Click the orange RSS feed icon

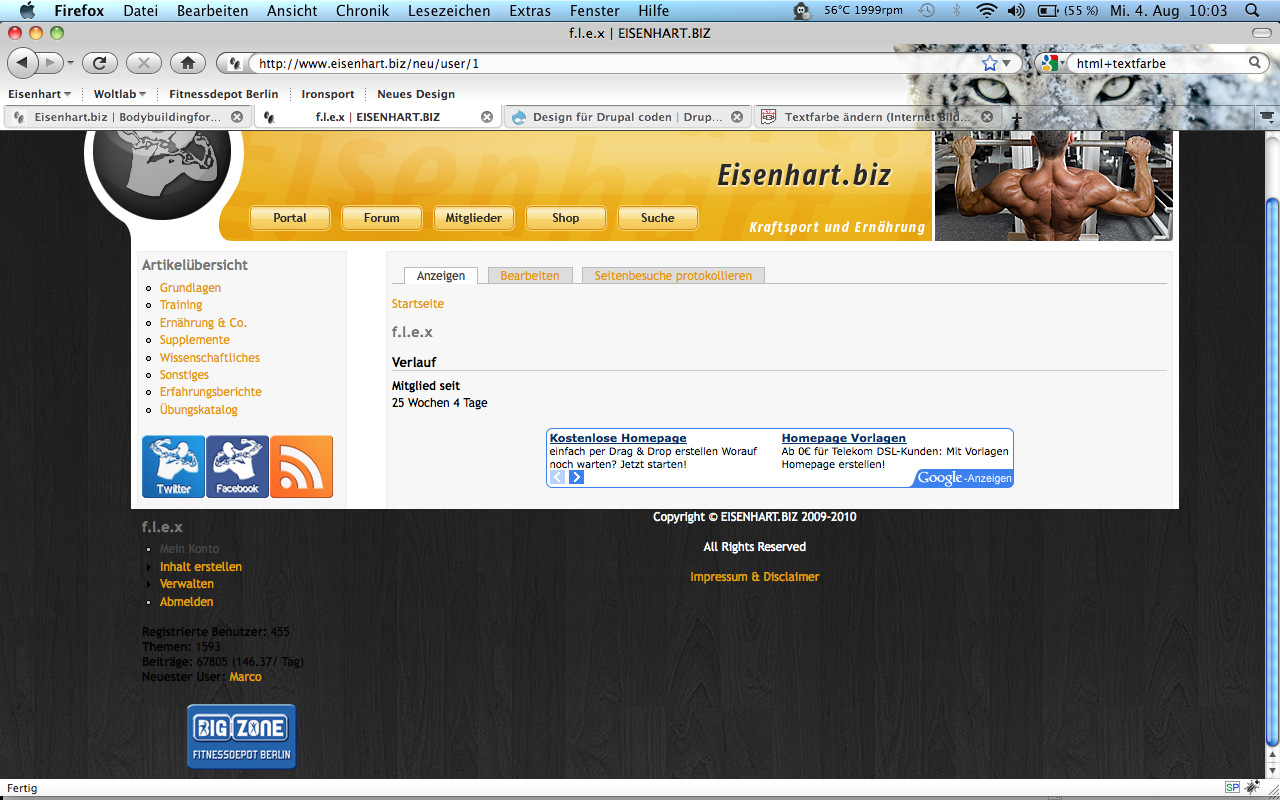click(301, 466)
